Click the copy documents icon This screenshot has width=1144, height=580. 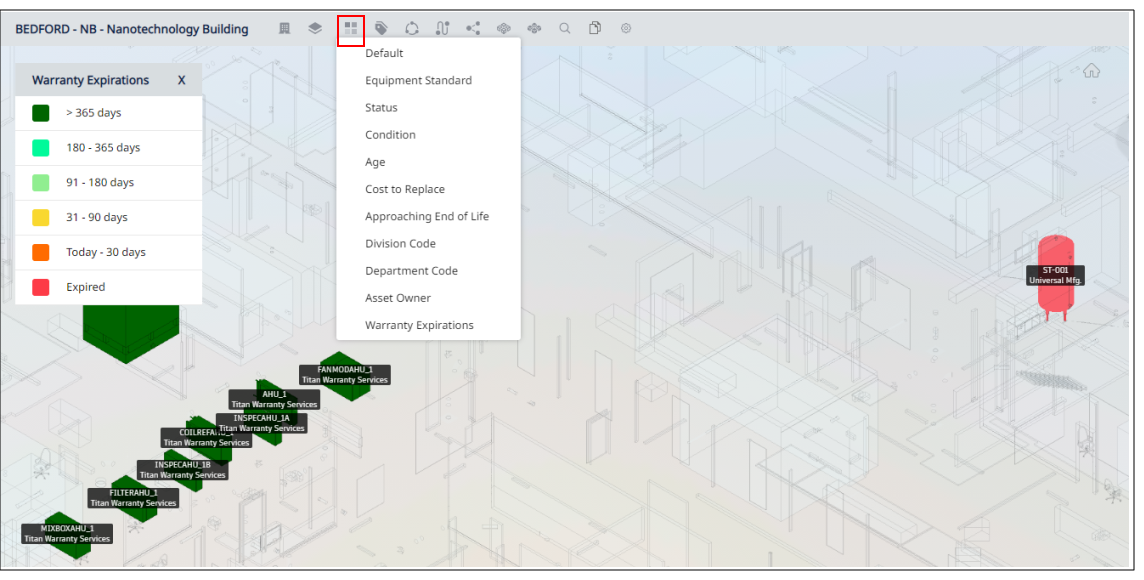tap(595, 28)
